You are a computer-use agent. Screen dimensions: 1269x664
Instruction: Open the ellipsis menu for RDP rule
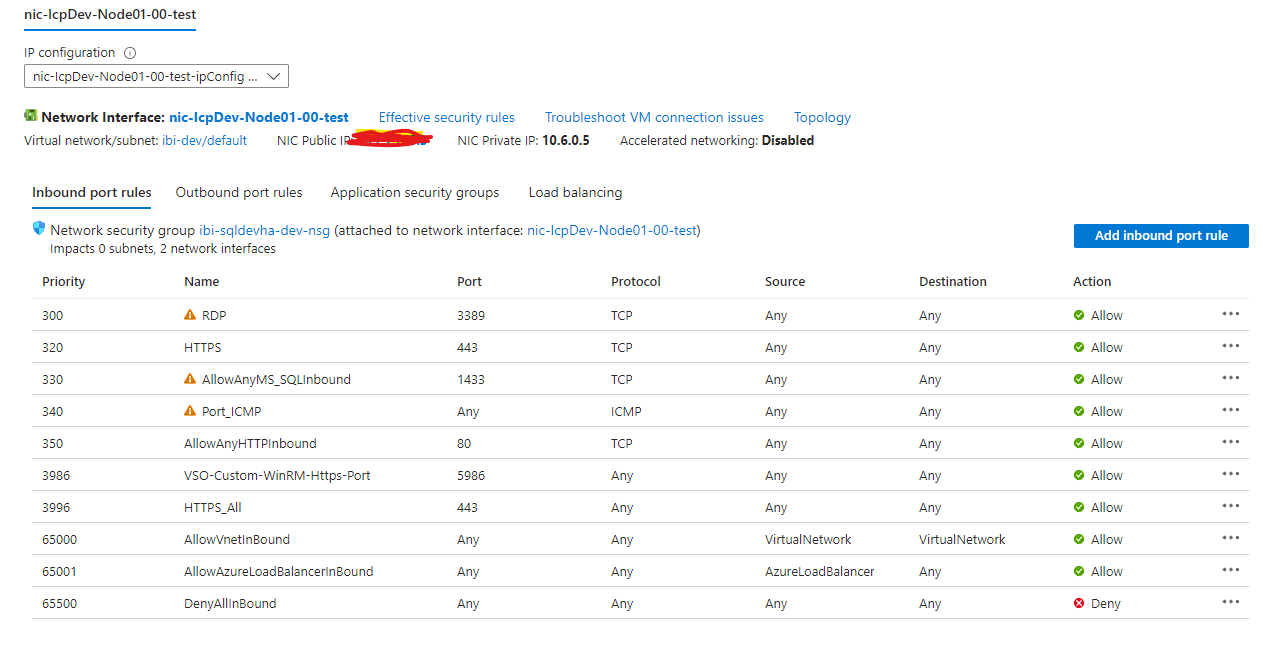pyautogui.click(x=1230, y=314)
